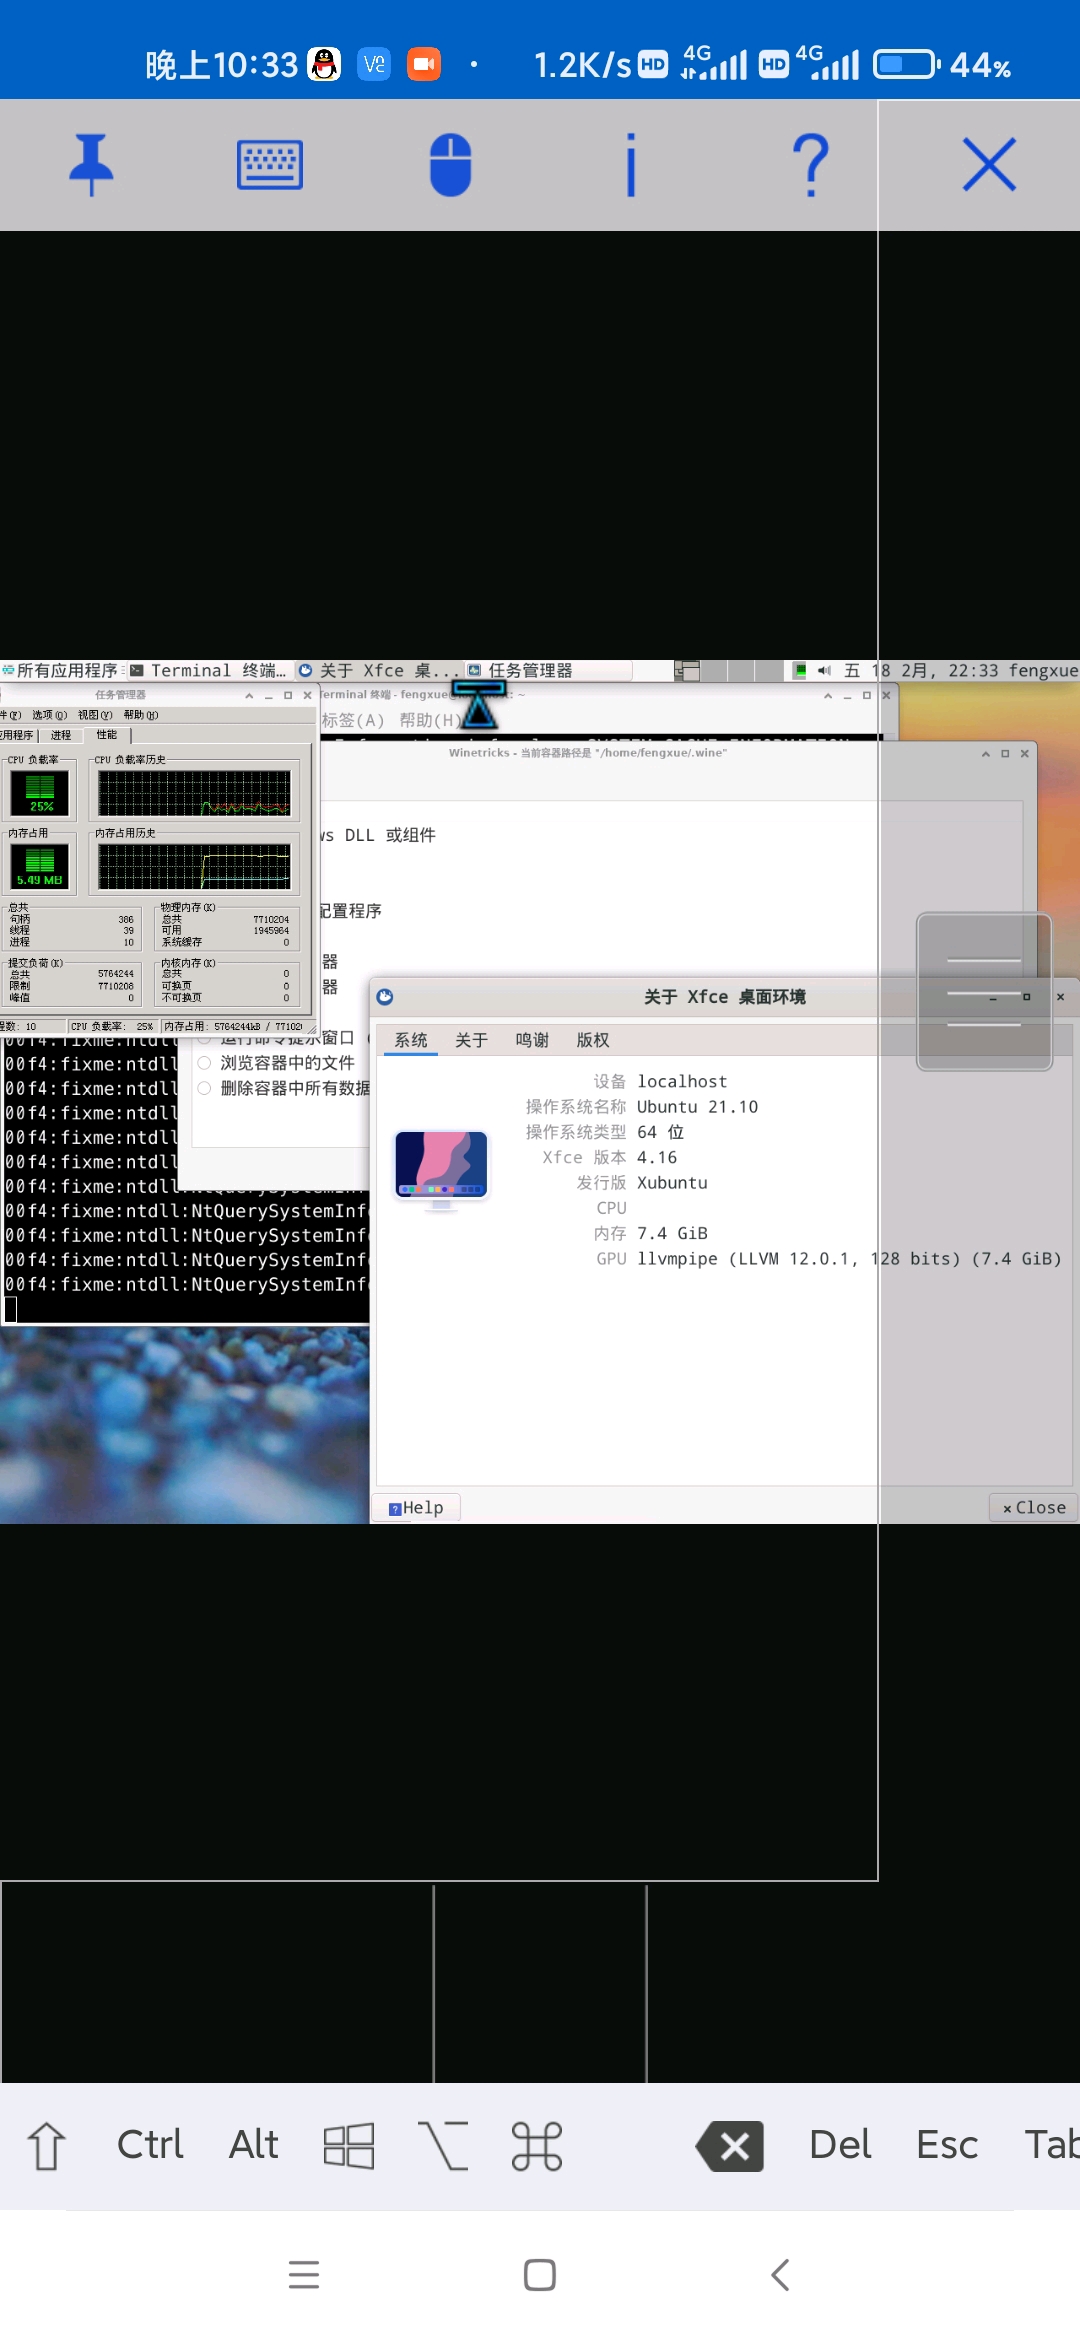Open the 系统 tab in About Xfce

tap(411, 1040)
